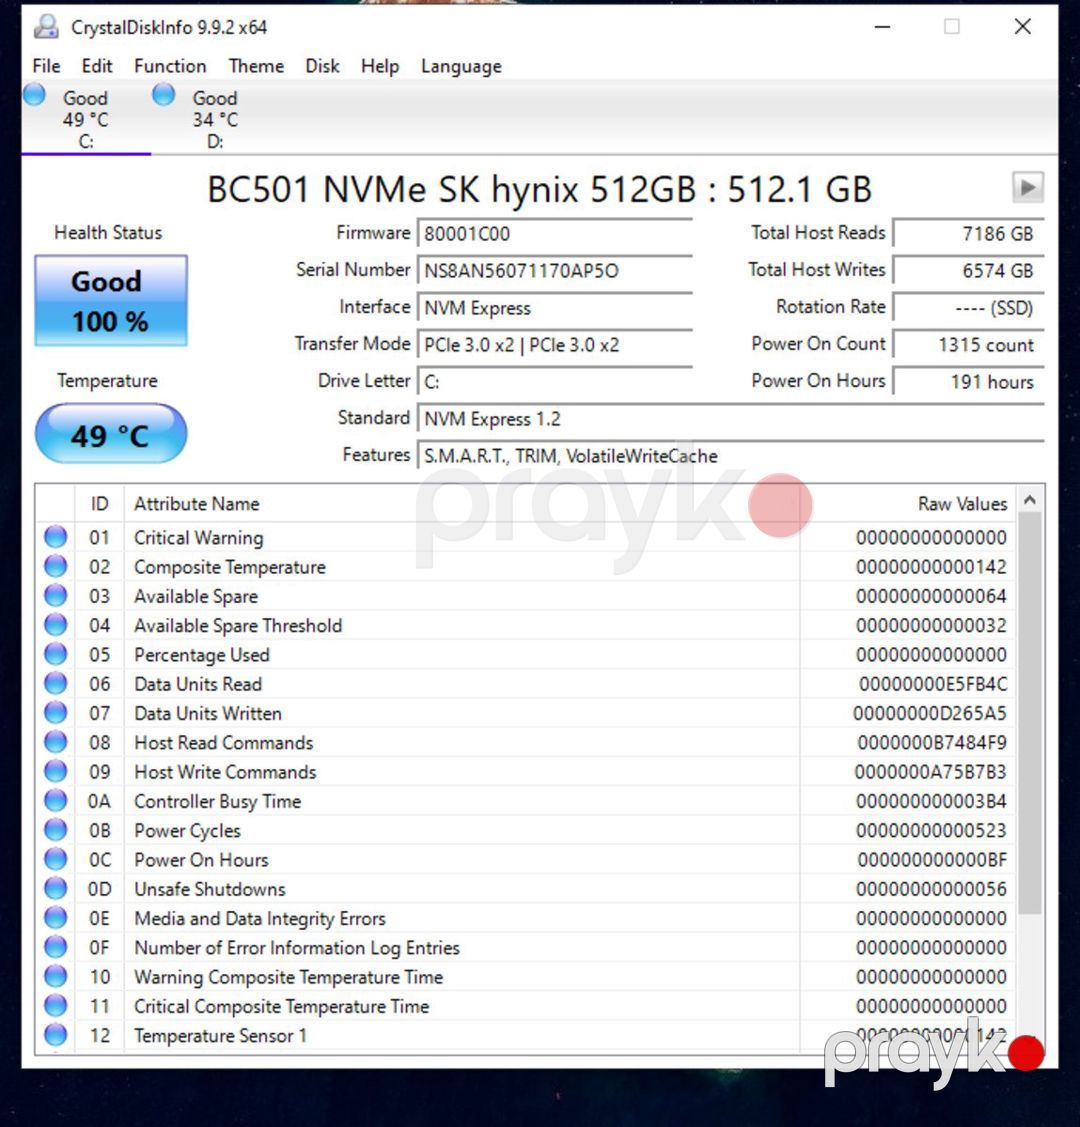
Task: Select the D: drive tab
Action: tap(215, 119)
